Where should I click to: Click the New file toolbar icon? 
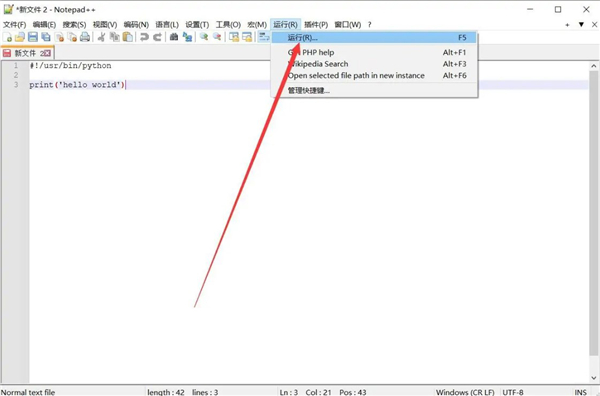(x=7, y=37)
